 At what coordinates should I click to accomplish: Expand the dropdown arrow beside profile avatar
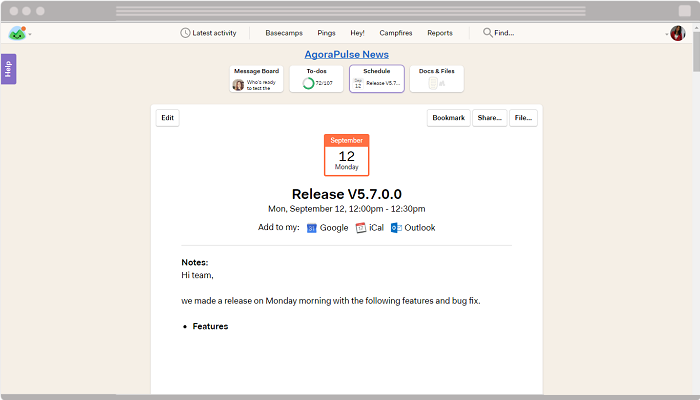coord(667,34)
